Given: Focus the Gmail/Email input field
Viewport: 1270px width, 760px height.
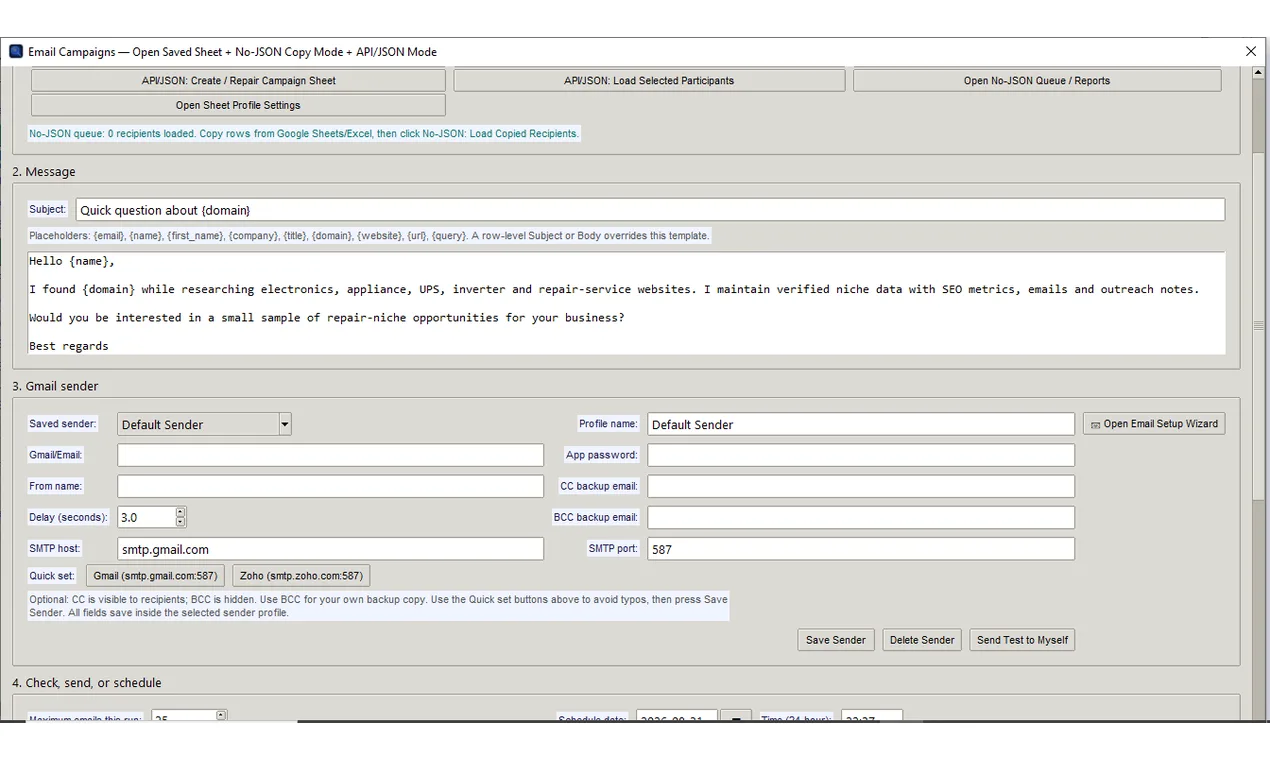Looking at the screenshot, I should click(330, 455).
